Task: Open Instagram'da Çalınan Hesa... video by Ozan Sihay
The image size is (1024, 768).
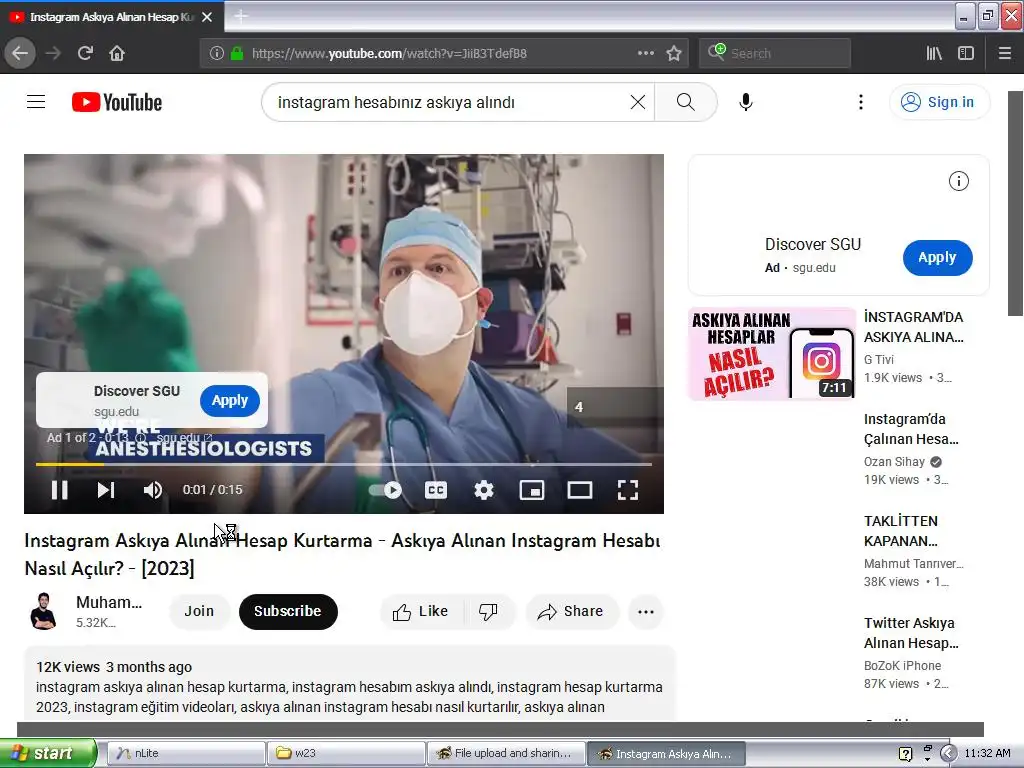Action: coord(911,428)
